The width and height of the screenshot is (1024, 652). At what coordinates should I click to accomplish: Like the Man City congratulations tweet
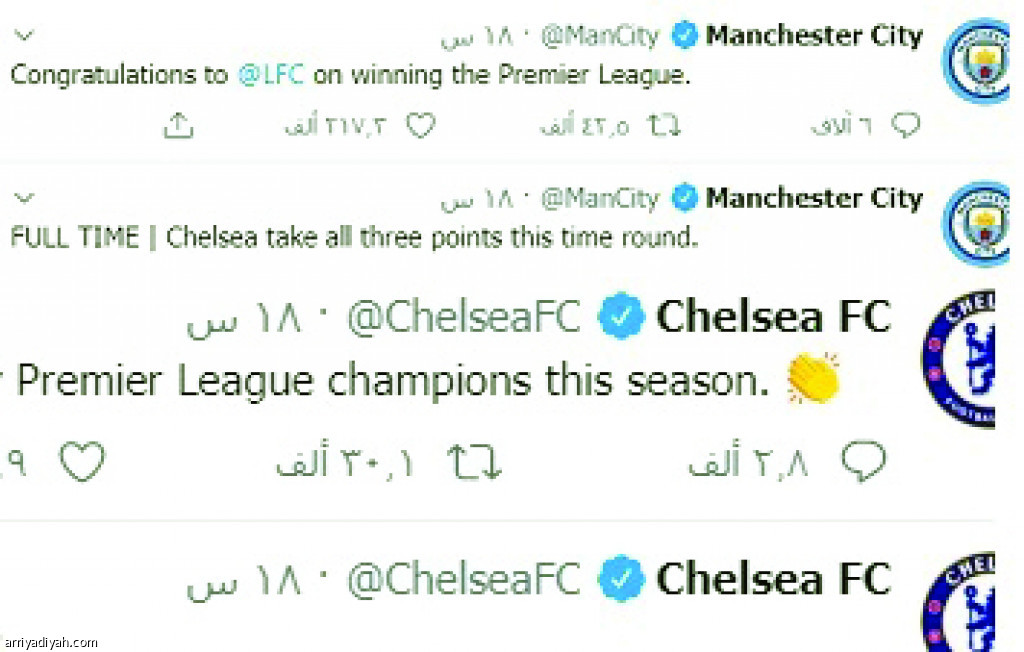coord(420,125)
